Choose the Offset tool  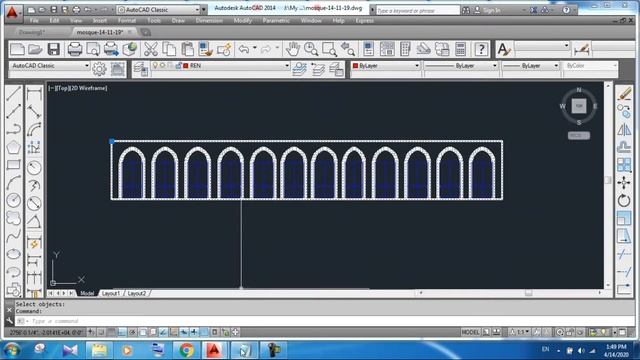click(624, 147)
